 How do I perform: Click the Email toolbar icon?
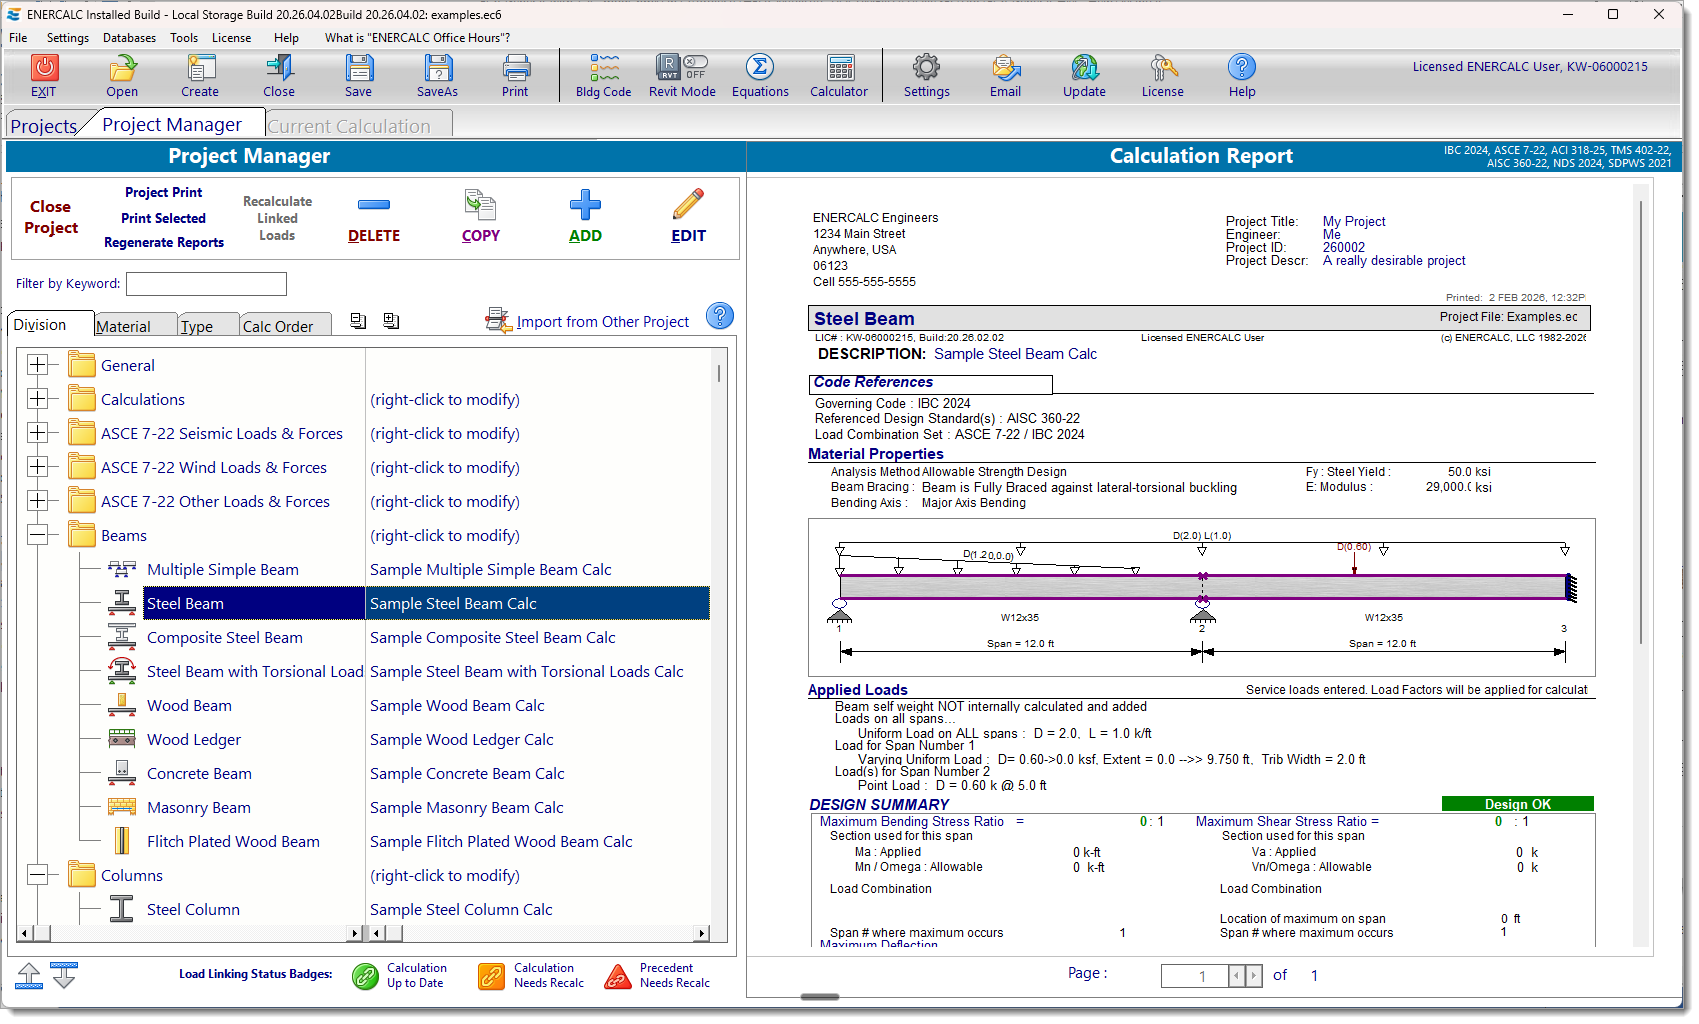pyautogui.click(x=1006, y=68)
